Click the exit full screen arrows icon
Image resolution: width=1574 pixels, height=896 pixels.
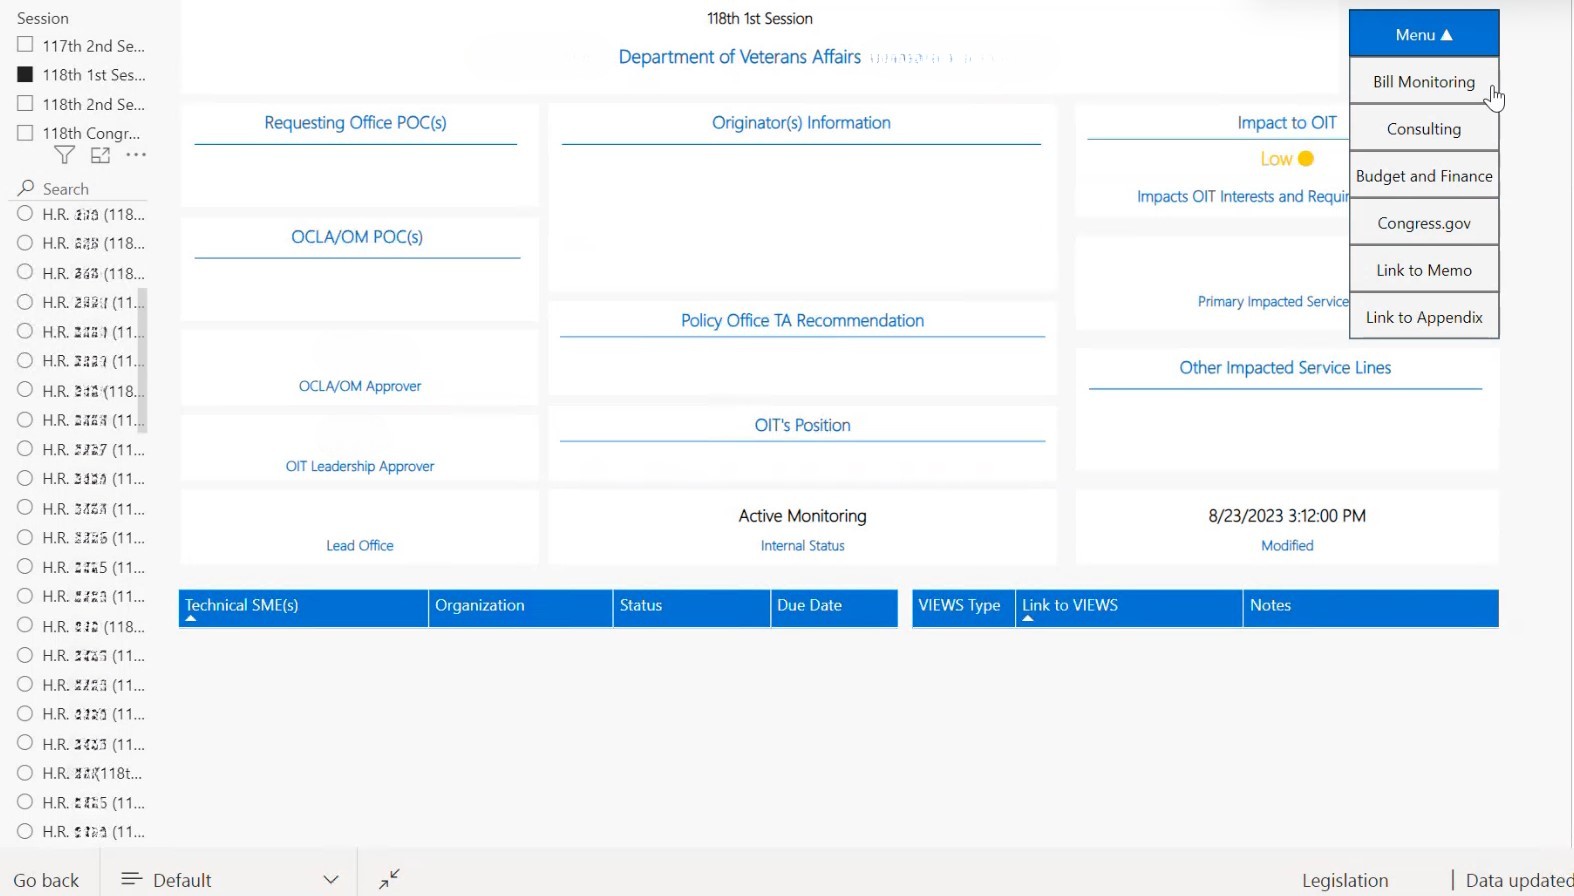click(x=389, y=878)
